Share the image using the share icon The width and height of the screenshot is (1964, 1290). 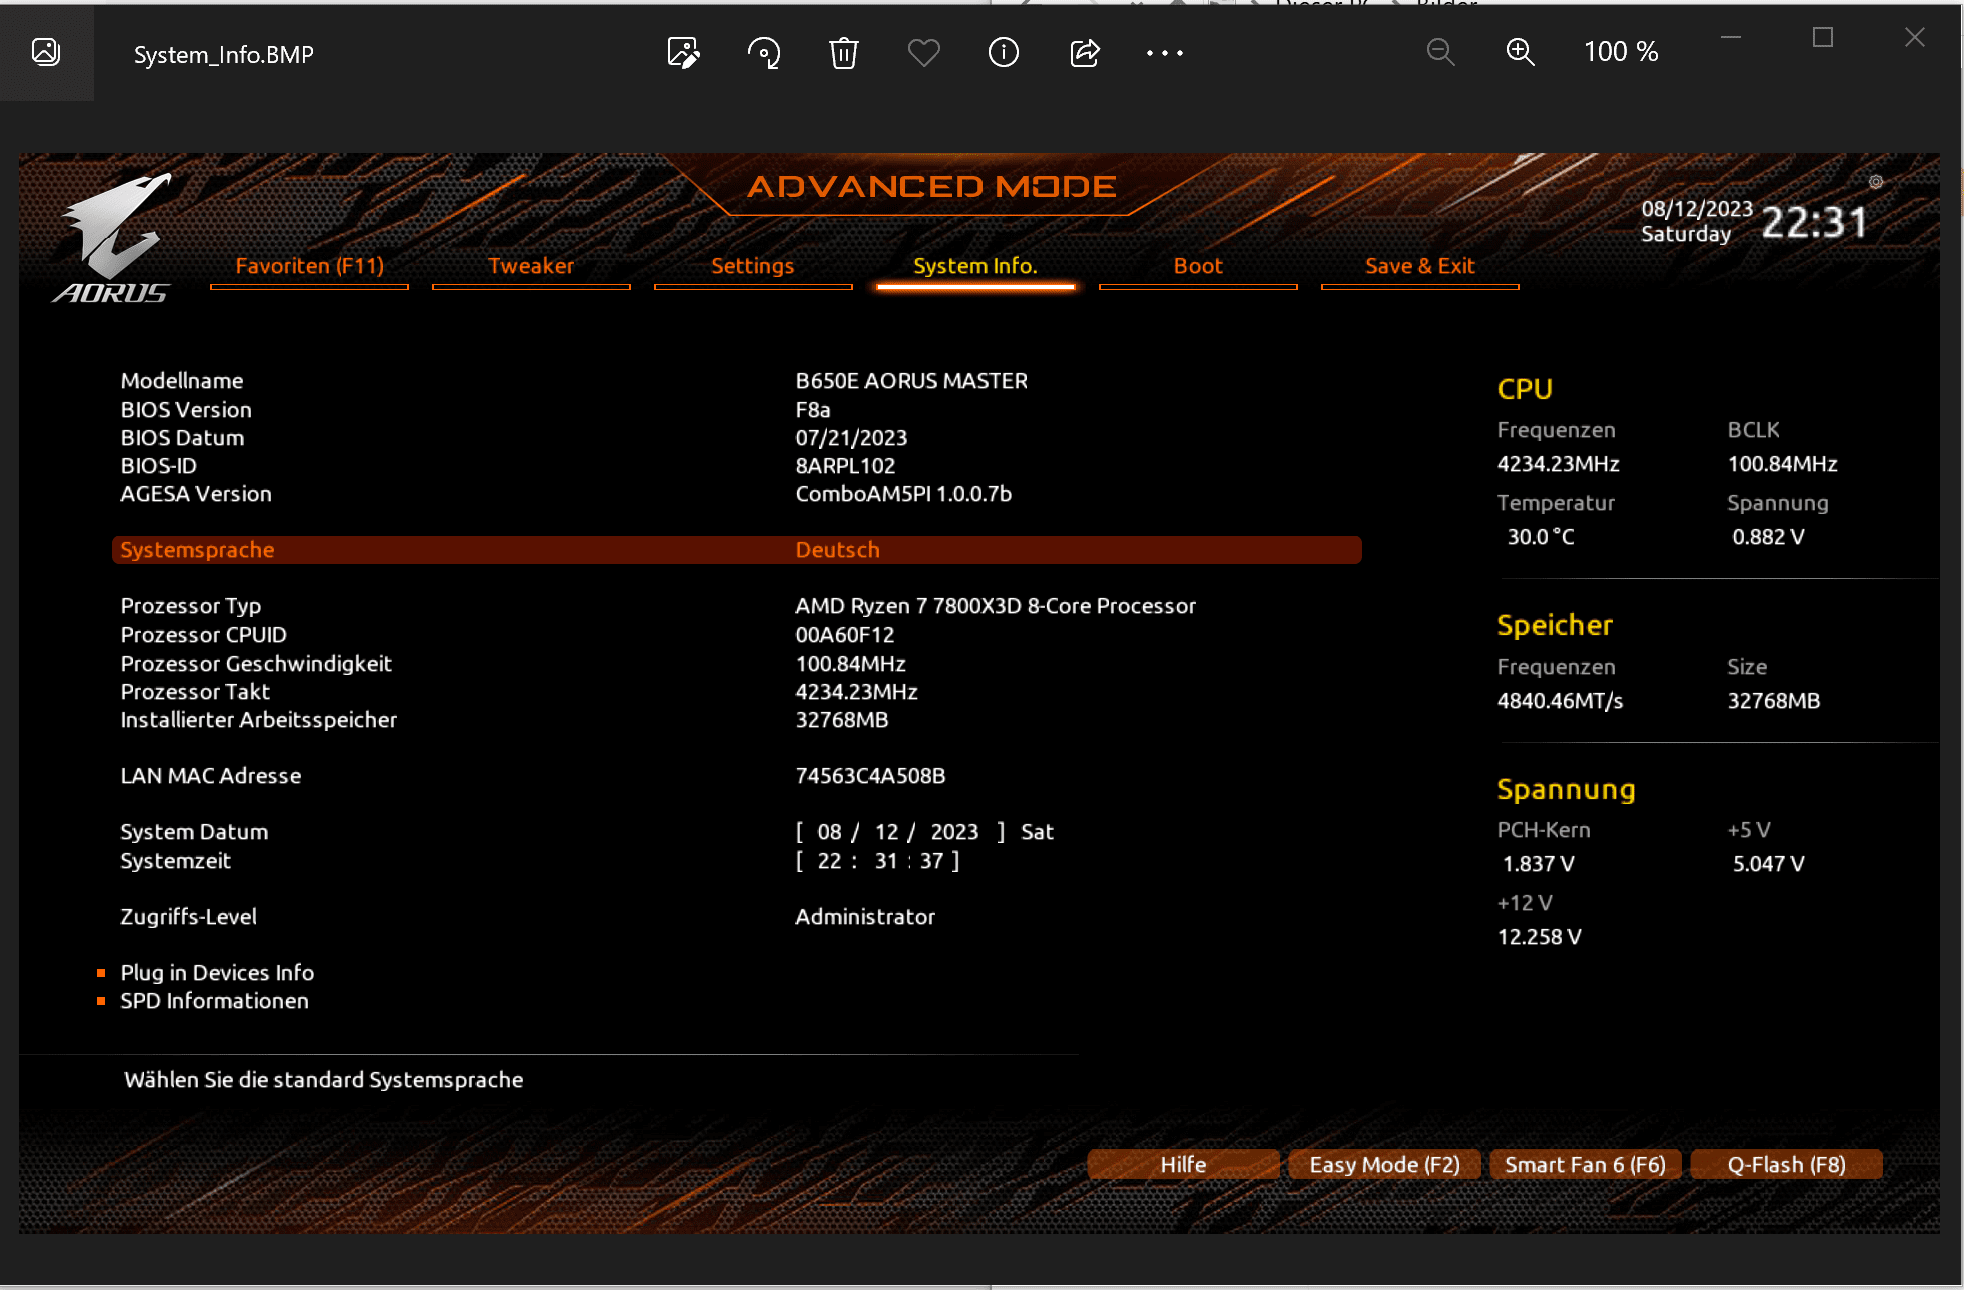point(1085,52)
